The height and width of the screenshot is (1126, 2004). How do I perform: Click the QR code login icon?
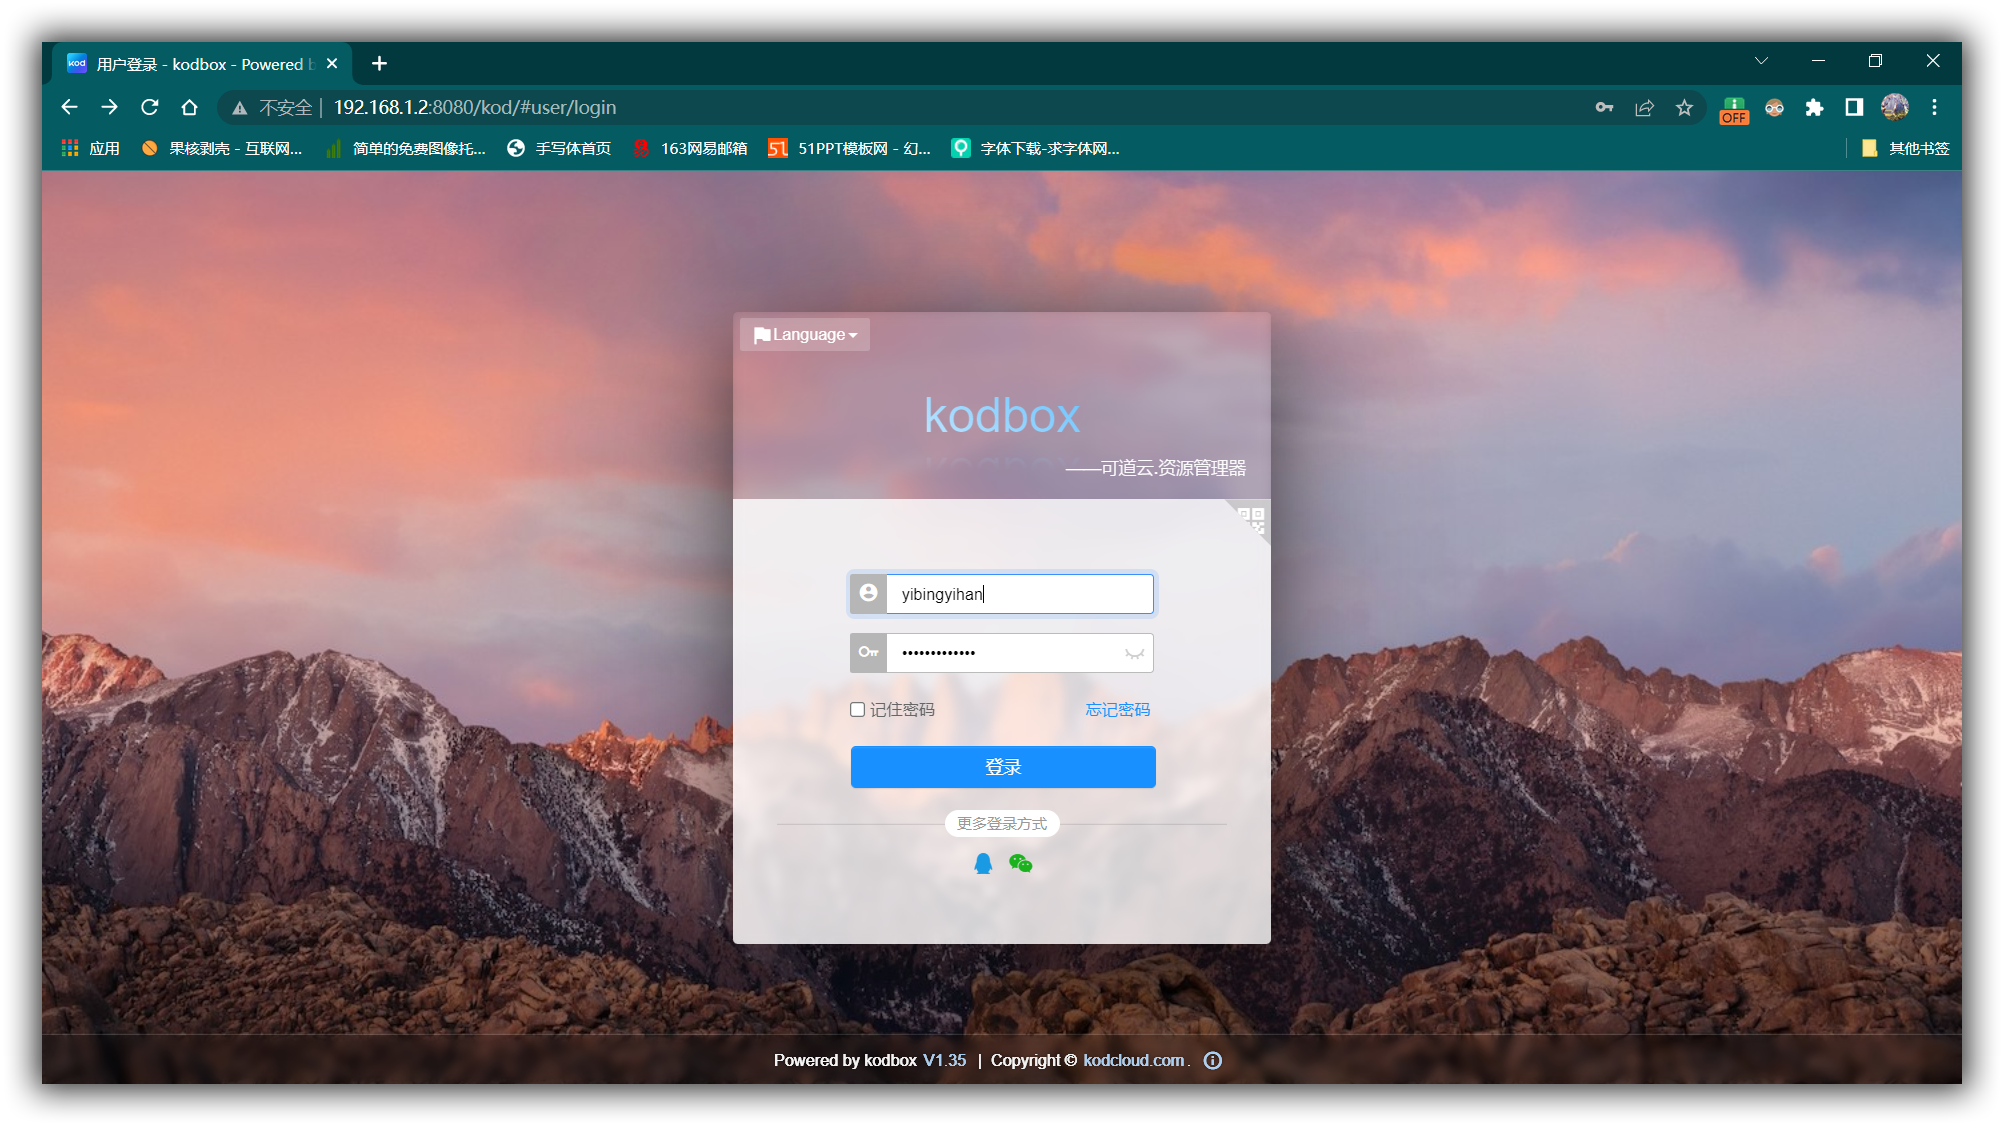click(x=1251, y=519)
